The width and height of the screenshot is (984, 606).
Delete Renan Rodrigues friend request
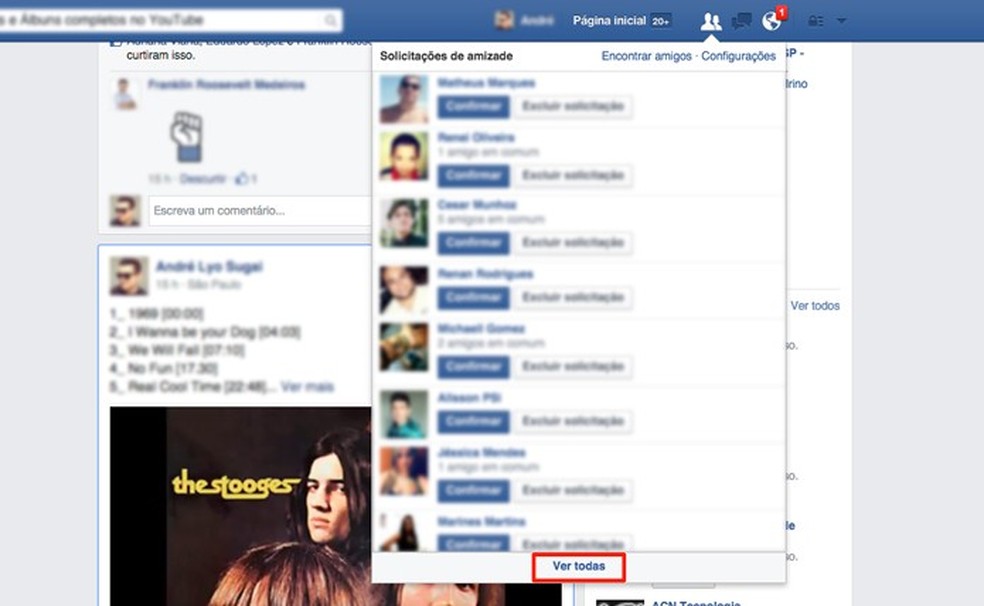click(573, 297)
